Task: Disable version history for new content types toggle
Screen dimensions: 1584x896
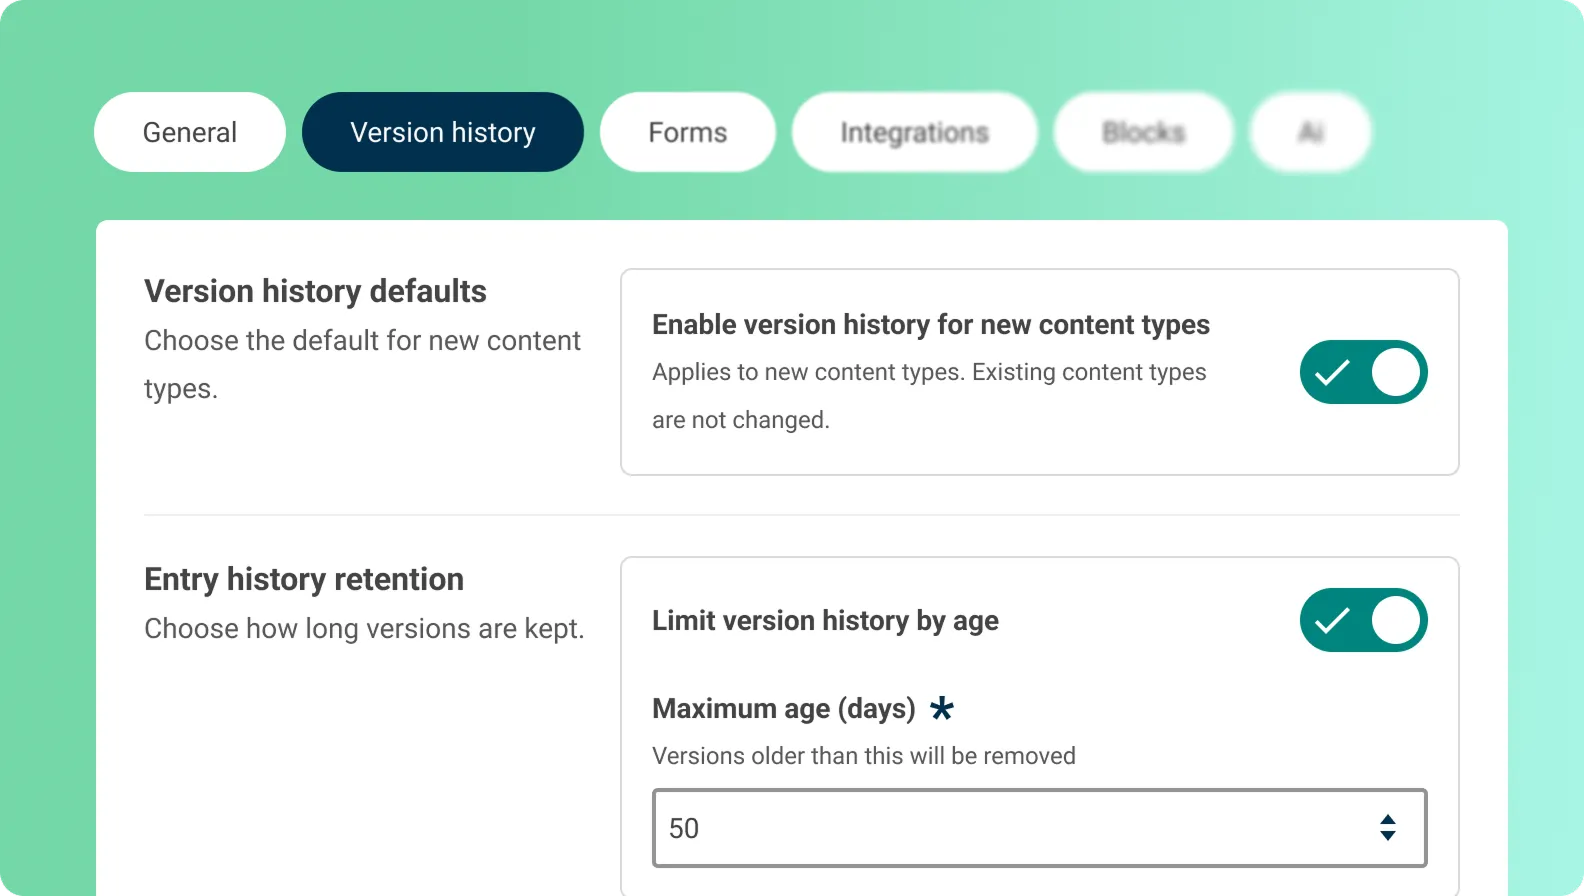Action: (1364, 372)
